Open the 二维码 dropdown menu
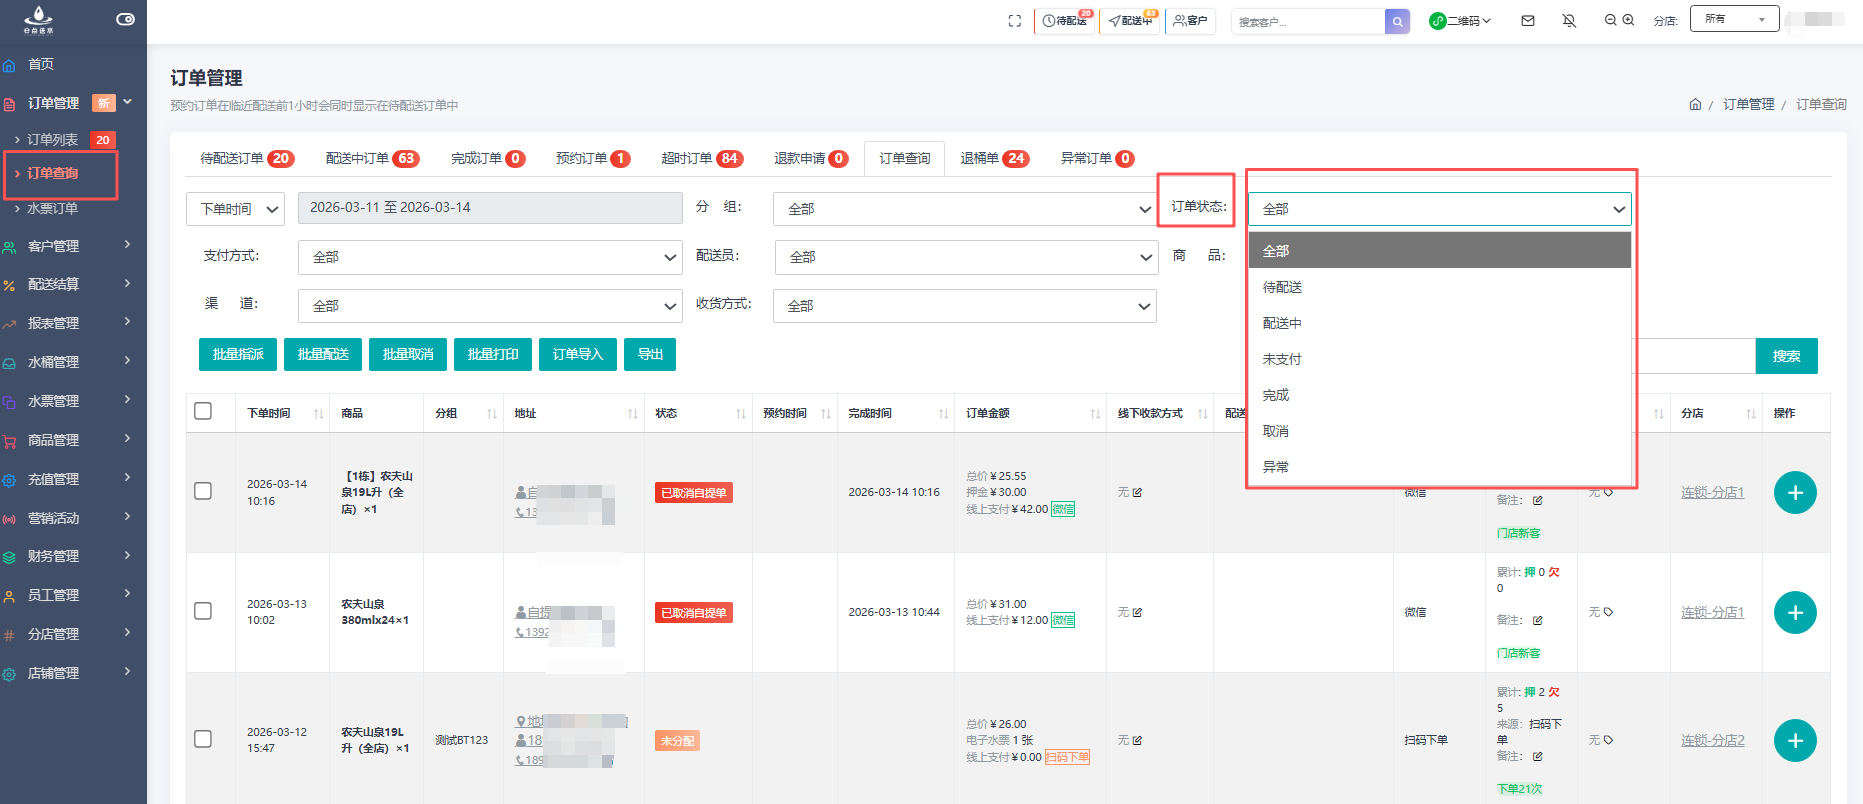This screenshot has width=1863, height=804. click(1460, 21)
